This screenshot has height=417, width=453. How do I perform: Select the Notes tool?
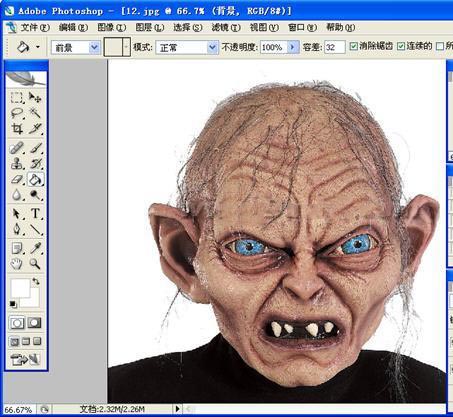pyautogui.click(x=17, y=248)
